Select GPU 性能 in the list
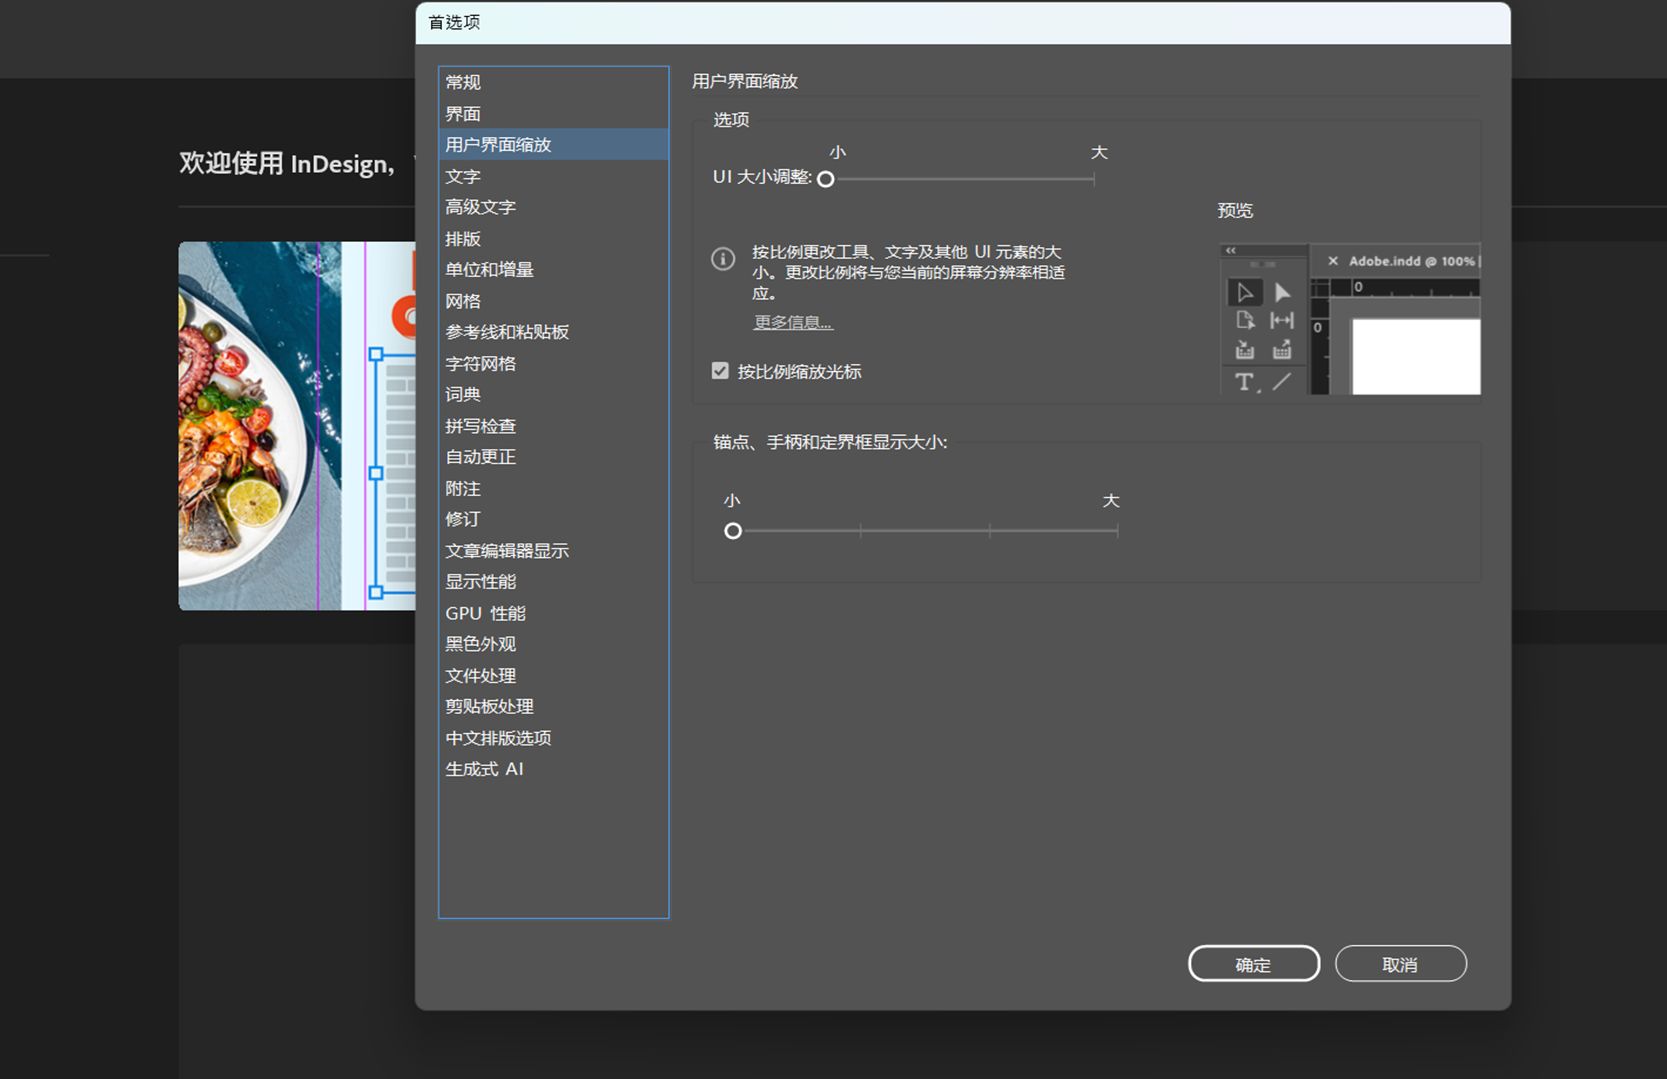 [553, 614]
